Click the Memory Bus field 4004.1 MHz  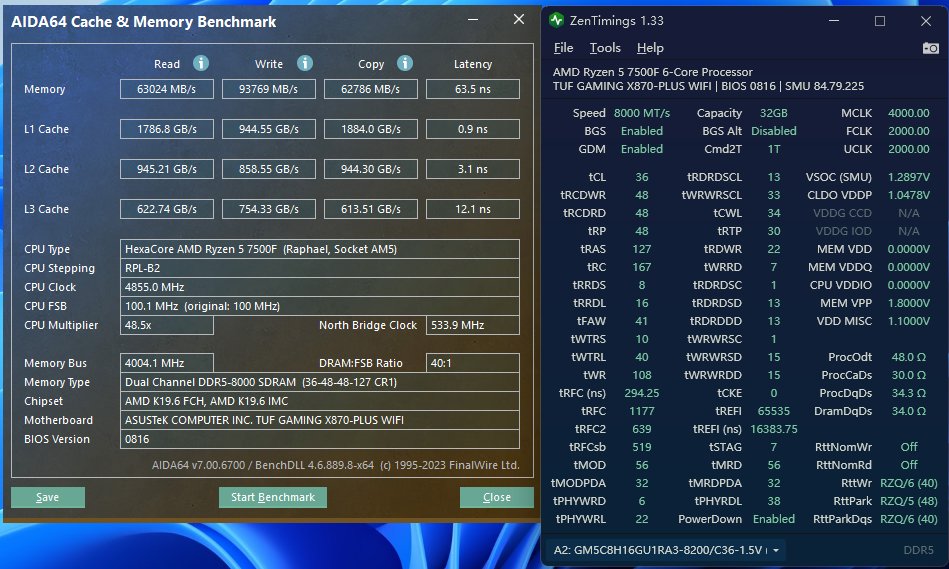tap(166, 363)
